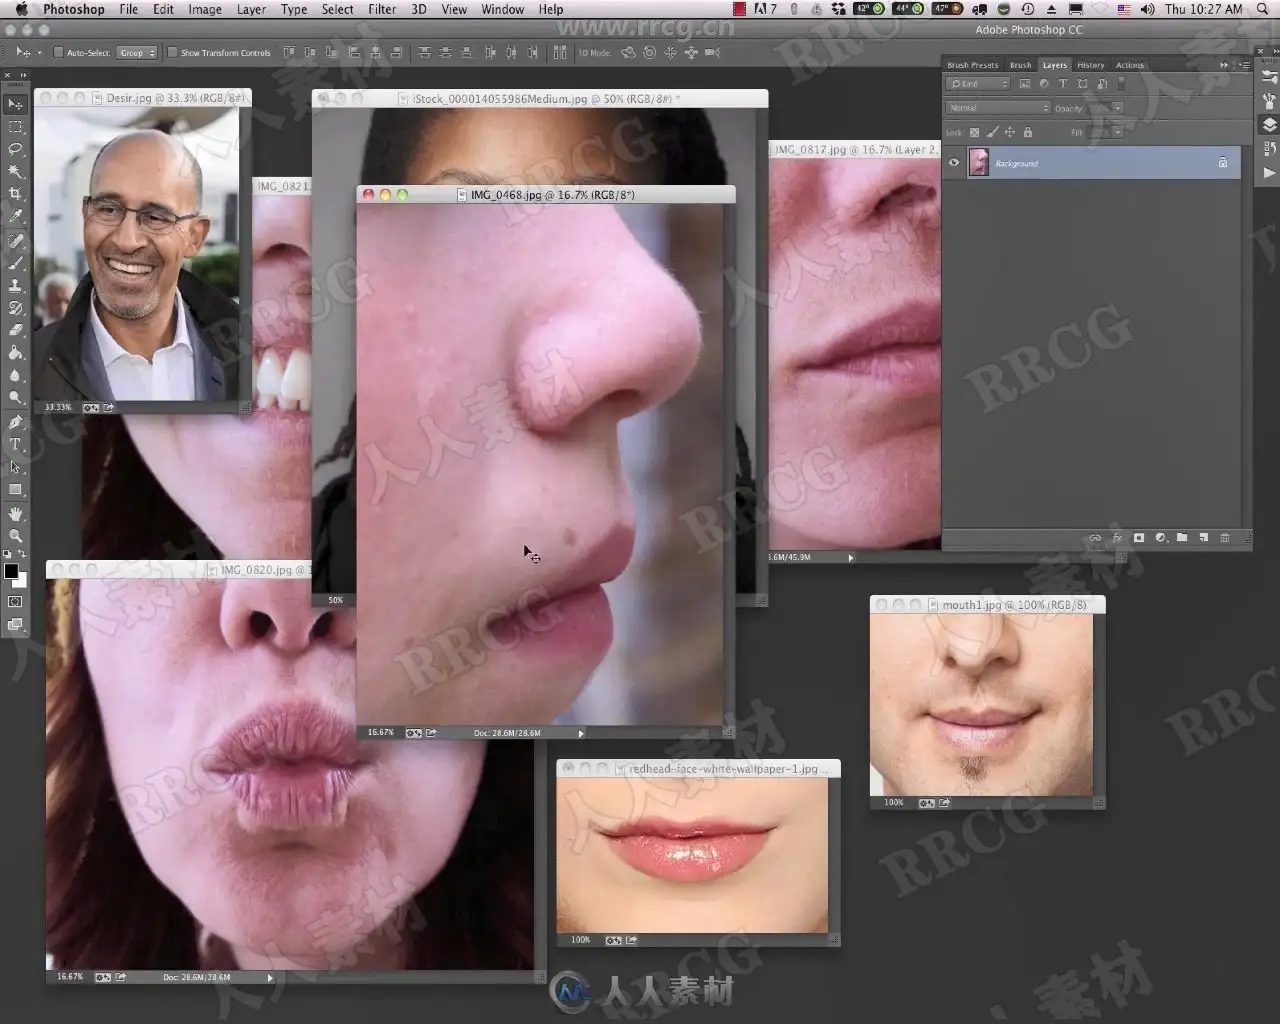Viewport: 1280px width, 1024px height.
Task: Collapse the panels with double-arrow
Action: point(1224,65)
